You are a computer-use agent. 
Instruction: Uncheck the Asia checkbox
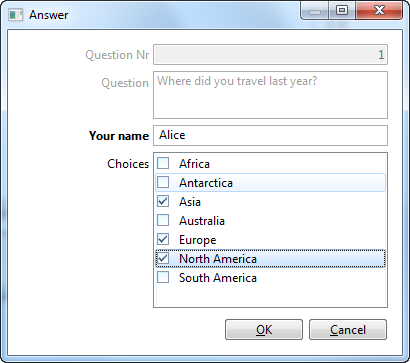pyautogui.click(x=163, y=201)
